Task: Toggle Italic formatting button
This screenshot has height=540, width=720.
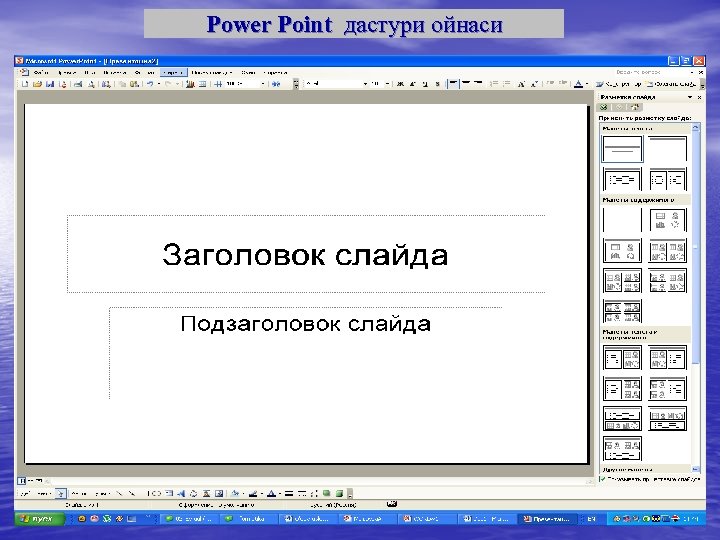Action: point(412,84)
